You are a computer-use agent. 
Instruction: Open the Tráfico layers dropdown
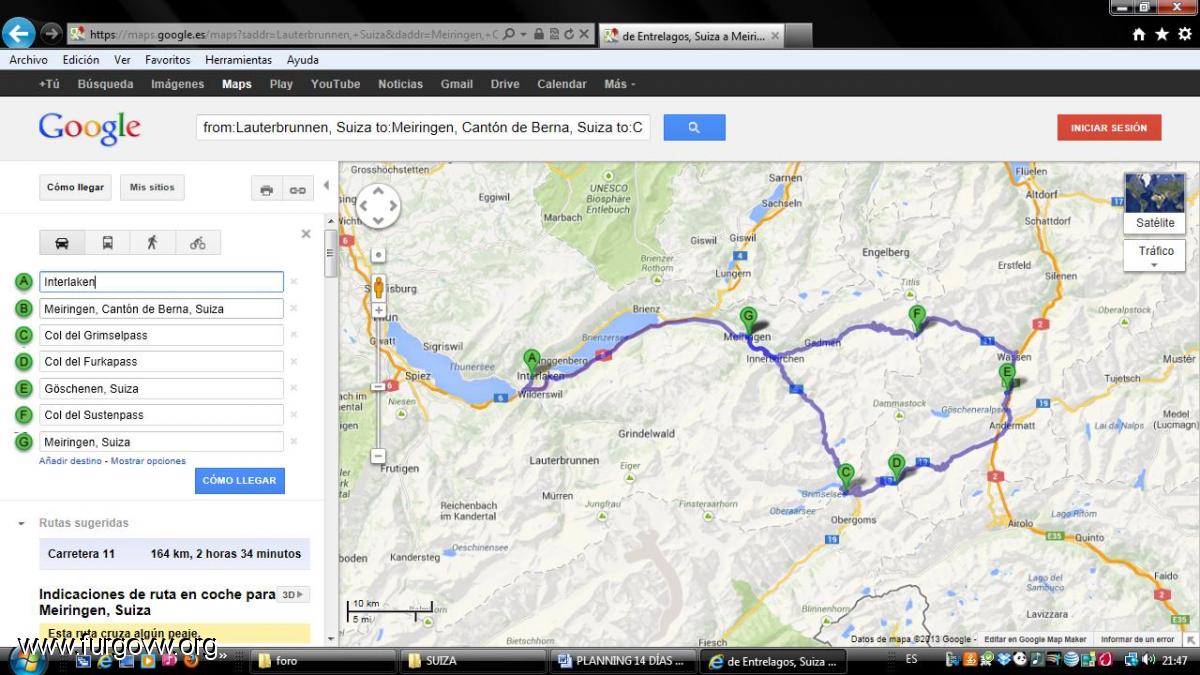[x=1156, y=256]
